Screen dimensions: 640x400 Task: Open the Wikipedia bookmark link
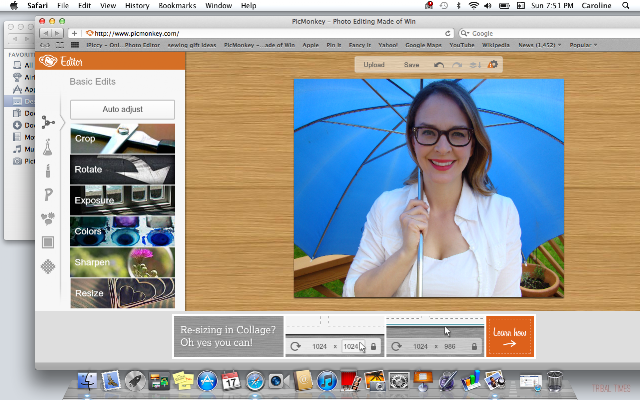(496, 45)
